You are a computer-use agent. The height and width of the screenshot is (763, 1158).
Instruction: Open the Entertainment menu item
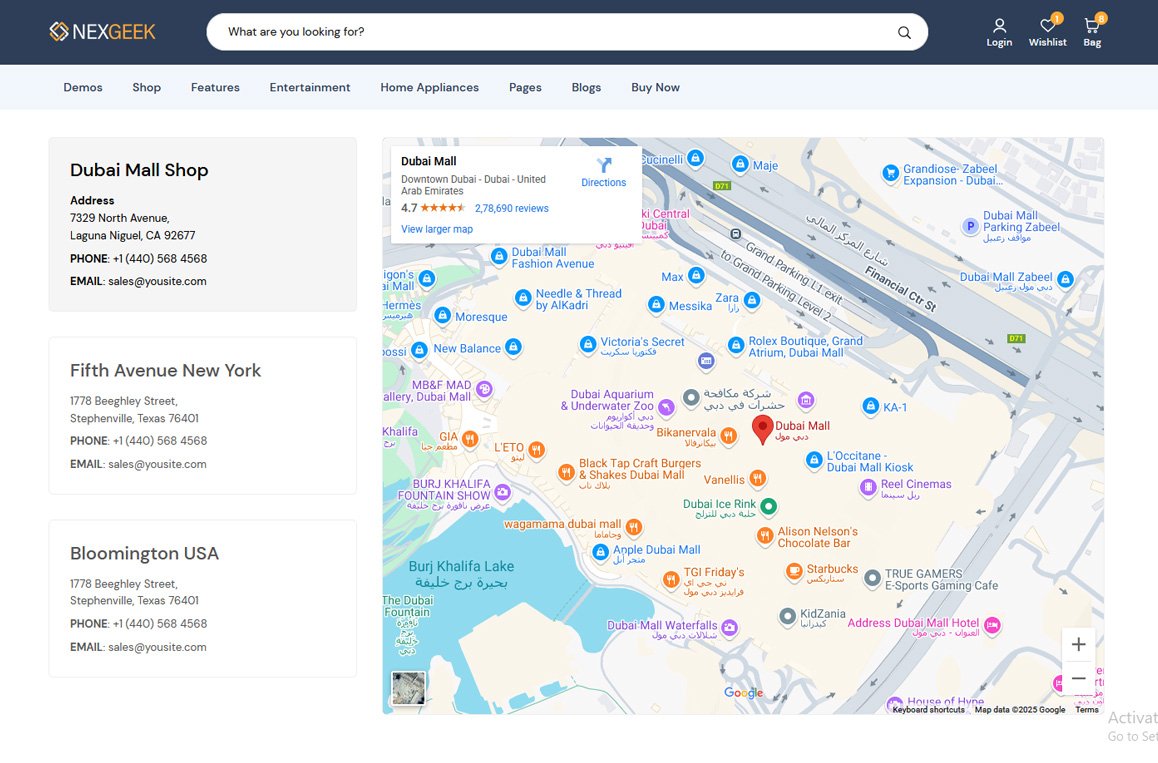tap(309, 87)
